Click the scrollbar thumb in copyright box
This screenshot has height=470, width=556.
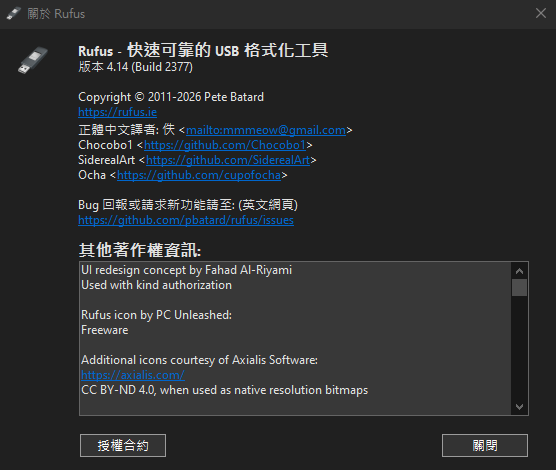tap(519, 288)
